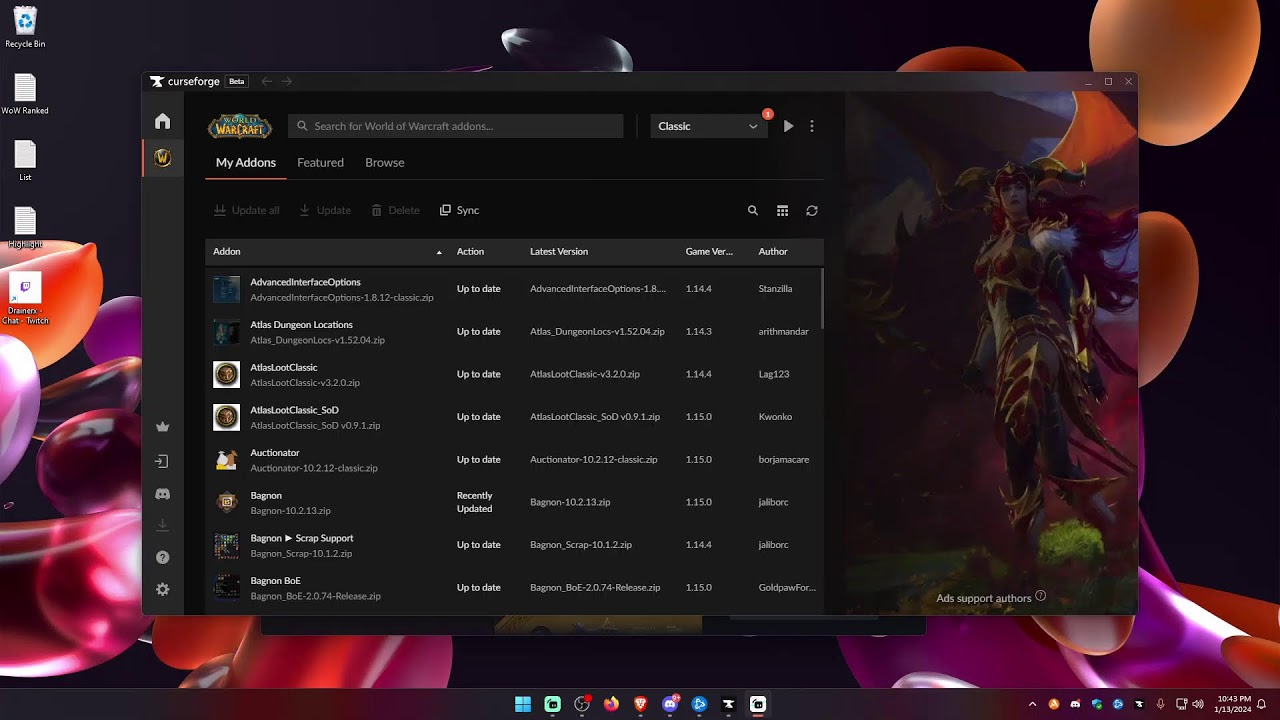Open the CurseForge Home sidebar icon
This screenshot has width=1280, height=720.
162,121
